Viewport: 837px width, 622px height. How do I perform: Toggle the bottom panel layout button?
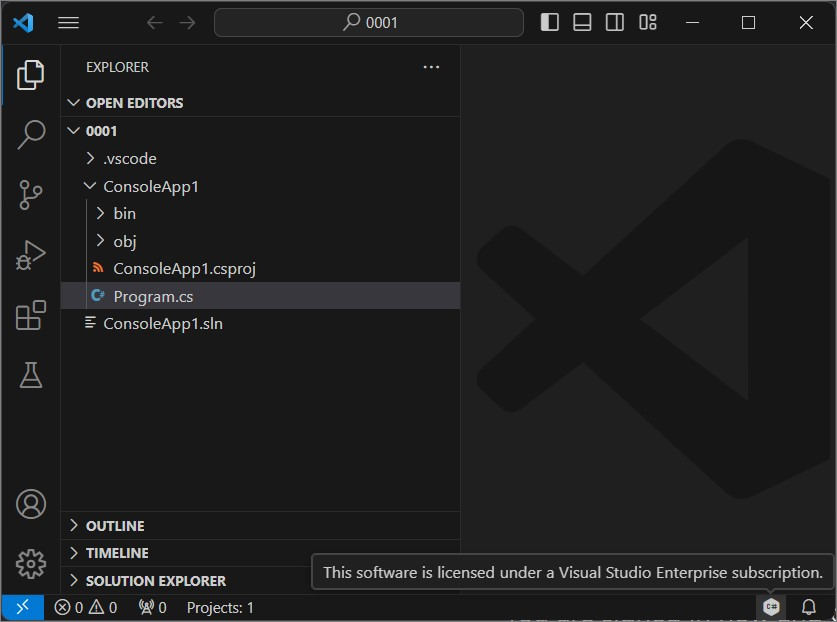582,22
